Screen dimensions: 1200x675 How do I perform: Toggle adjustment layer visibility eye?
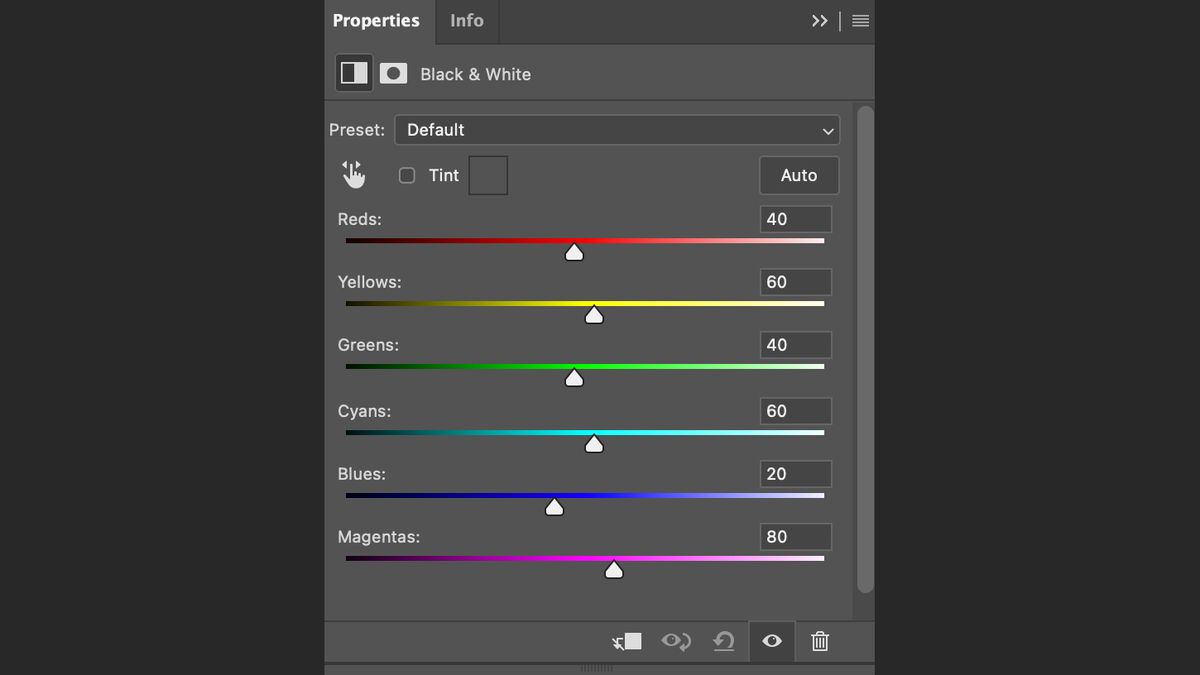pyautogui.click(x=772, y=641)
